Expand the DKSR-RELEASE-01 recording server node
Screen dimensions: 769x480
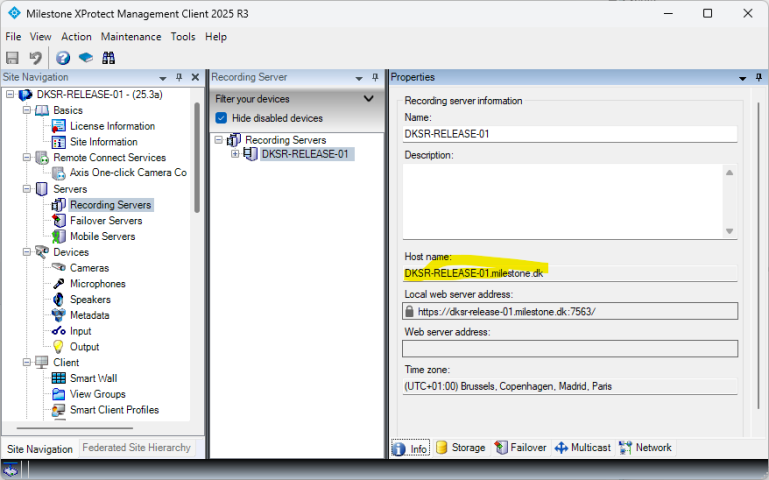pyautogui.click(x=235, y=154)
